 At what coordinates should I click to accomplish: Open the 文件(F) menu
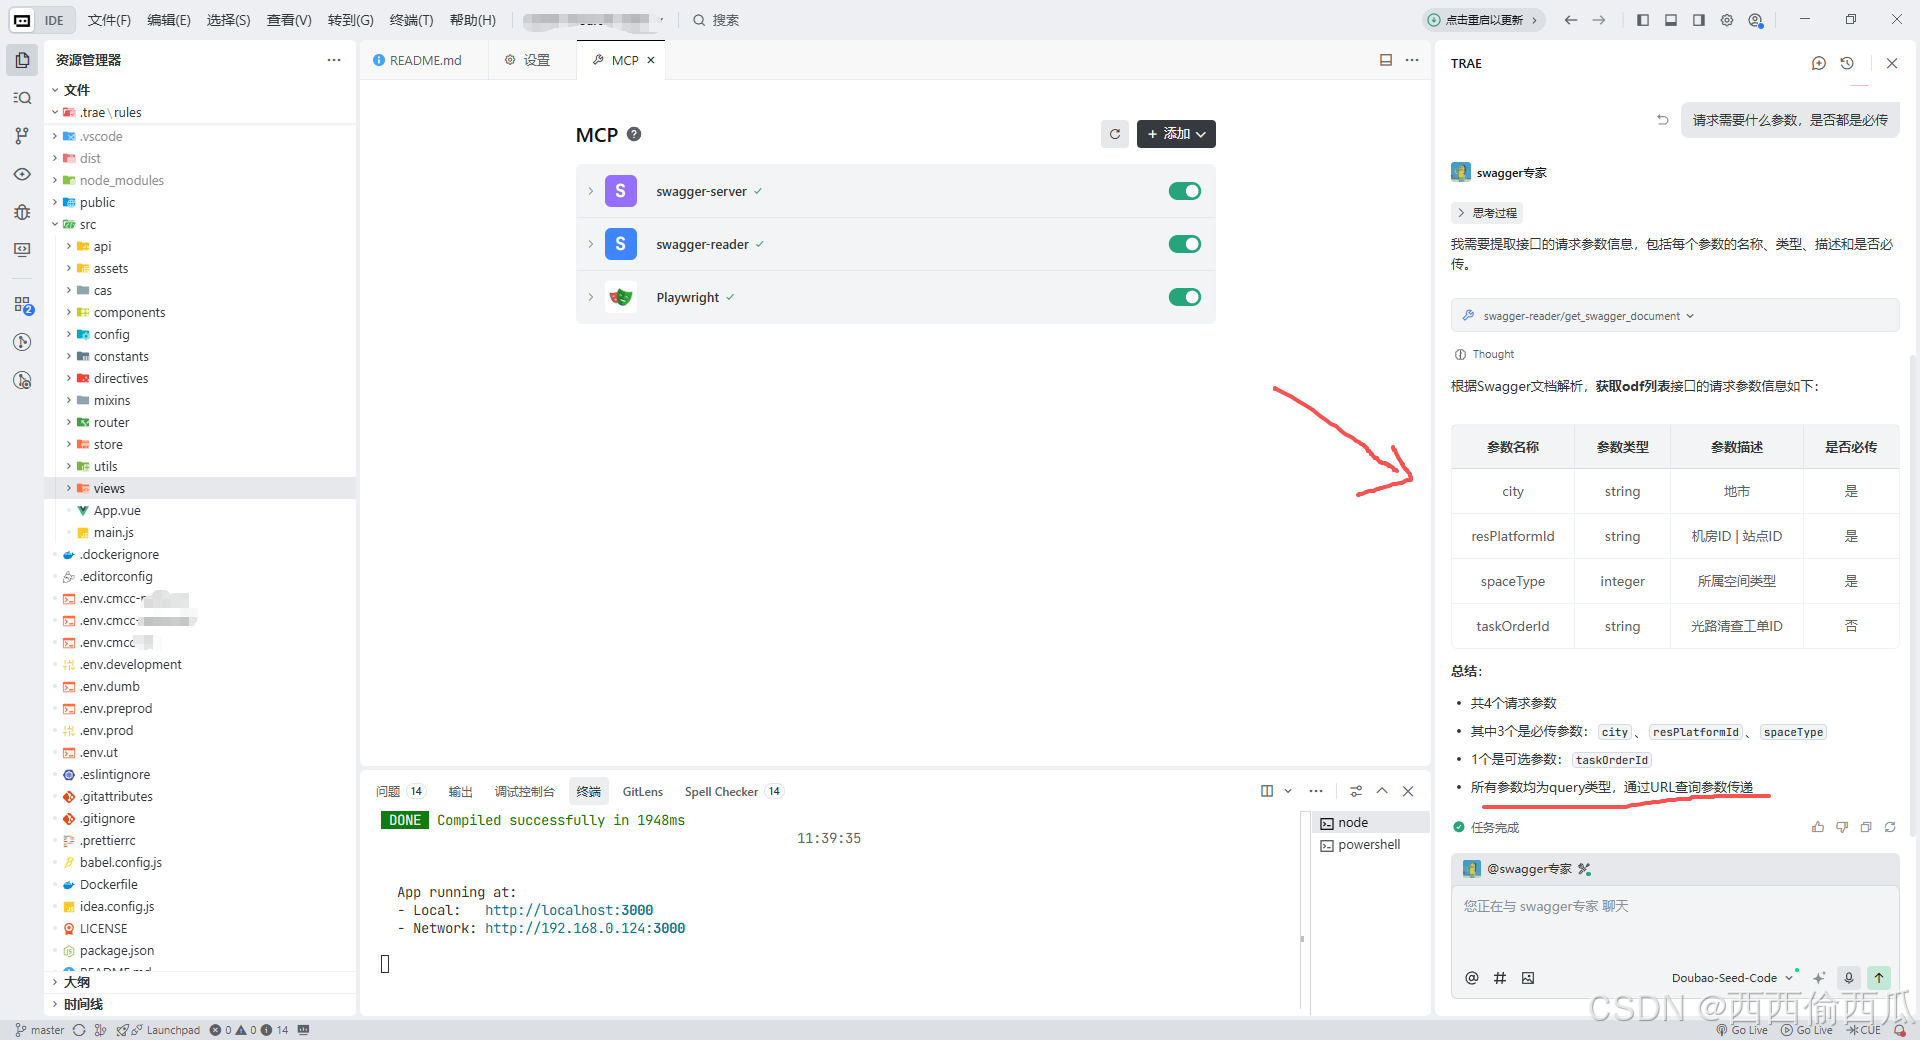coord(109,20)
